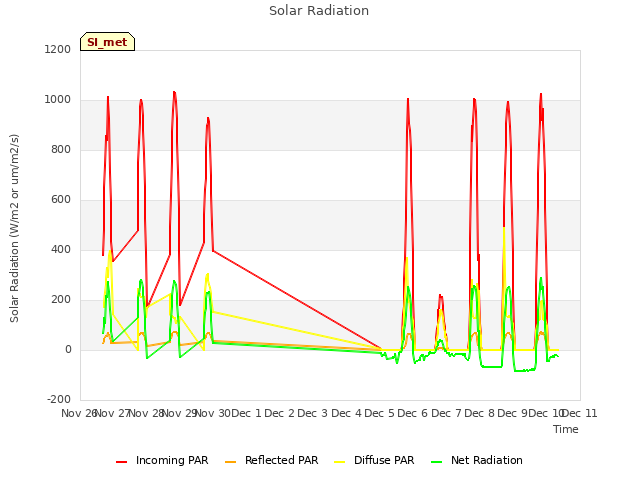Click the 1000 y-axis tick label
Screen dimensions: 640x480
click(58, 100)
